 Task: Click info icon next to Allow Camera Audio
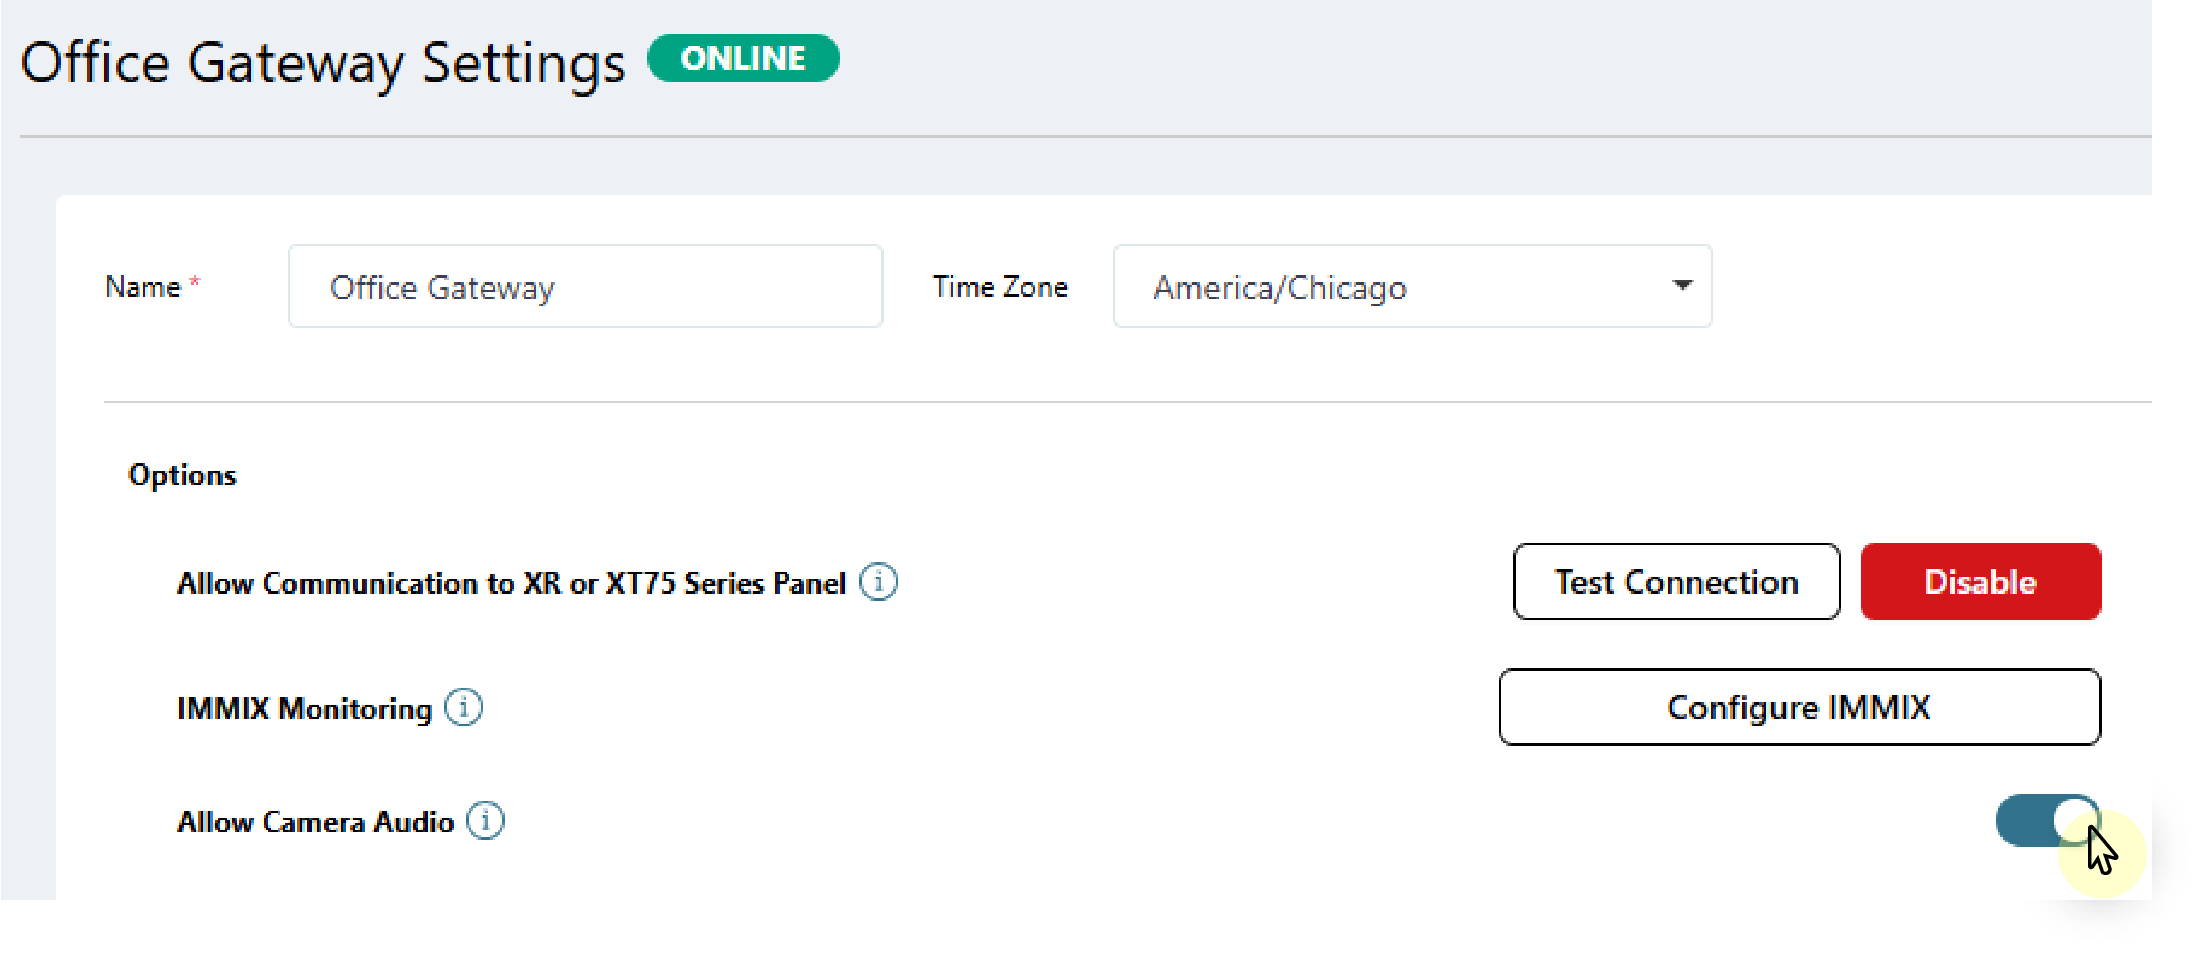point(486,821)
